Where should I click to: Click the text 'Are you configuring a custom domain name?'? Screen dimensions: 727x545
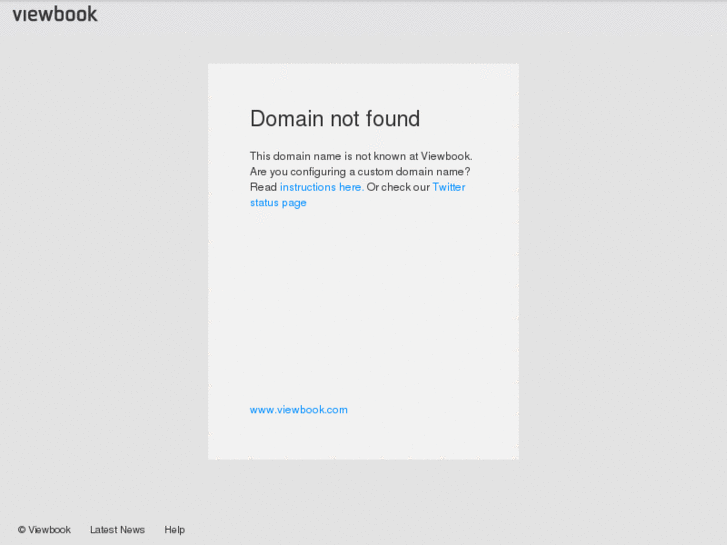pyautogui.click(x=360, y=172)
